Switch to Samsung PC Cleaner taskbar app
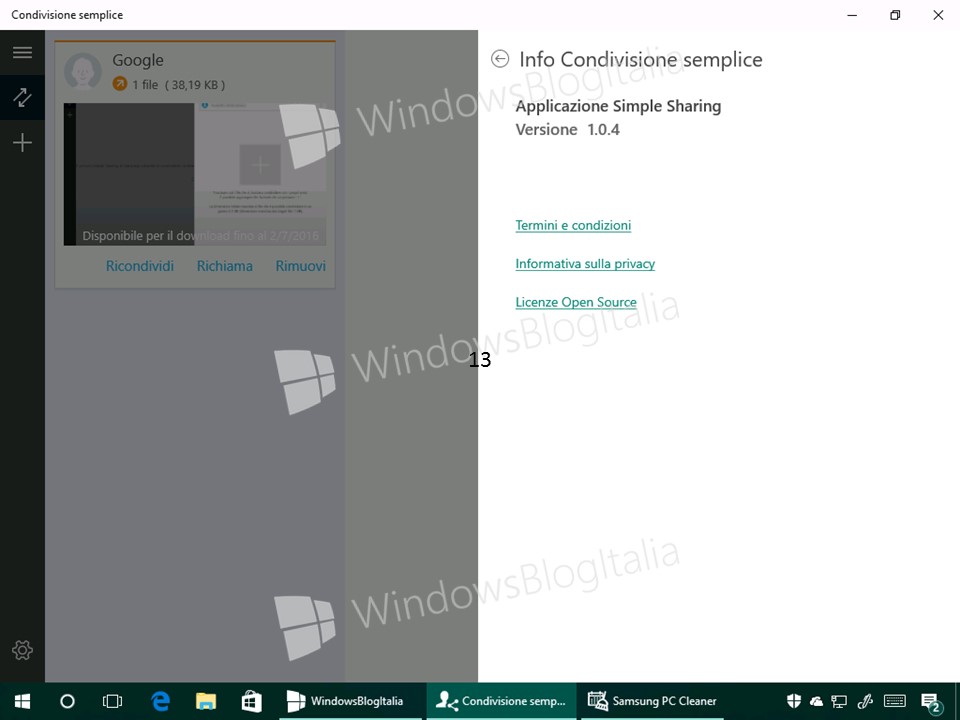The height and width of the screenshot is (720, 960). [x=652, y=701]
